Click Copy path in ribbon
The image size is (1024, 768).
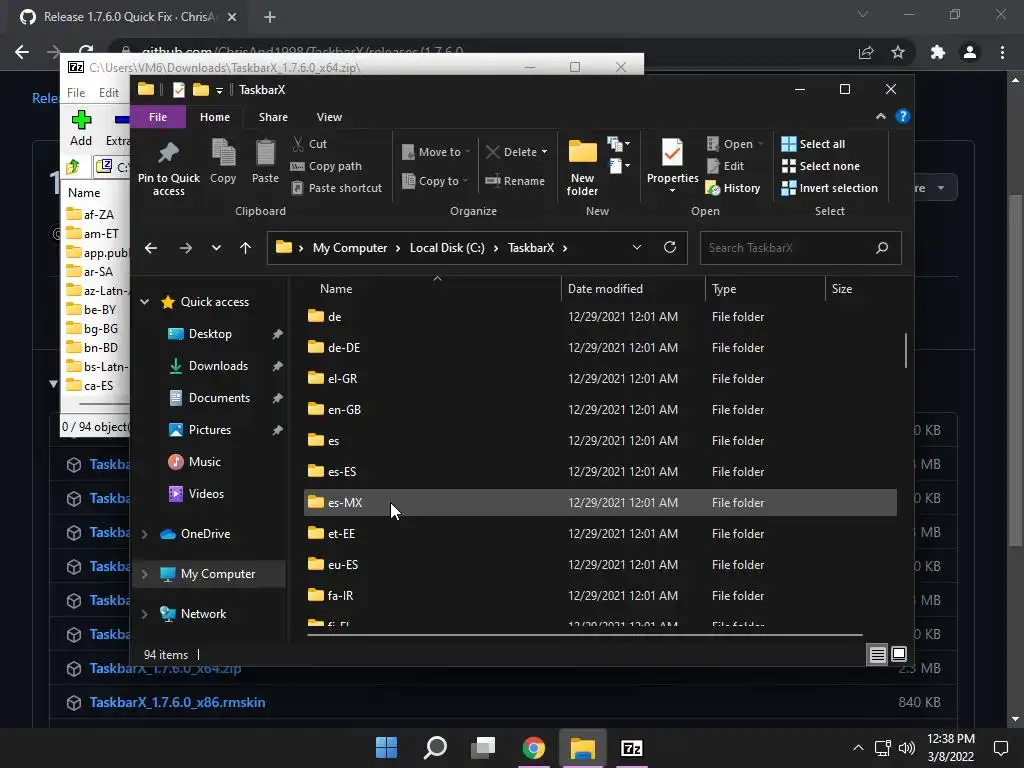pos(326,166)
